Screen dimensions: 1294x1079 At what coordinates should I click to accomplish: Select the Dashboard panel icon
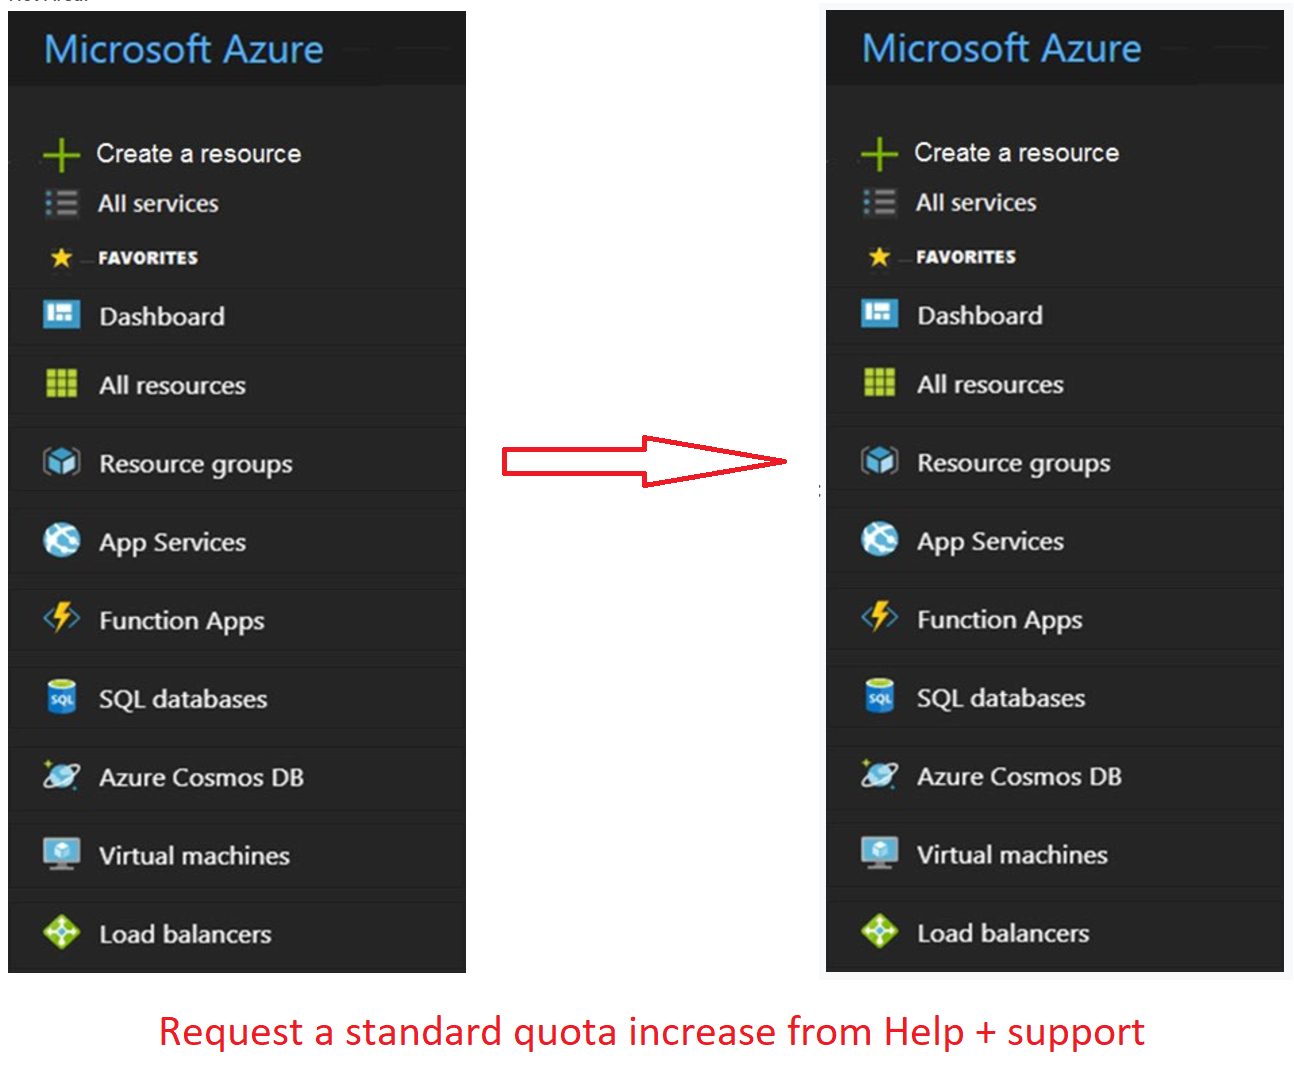click(61, 314)
